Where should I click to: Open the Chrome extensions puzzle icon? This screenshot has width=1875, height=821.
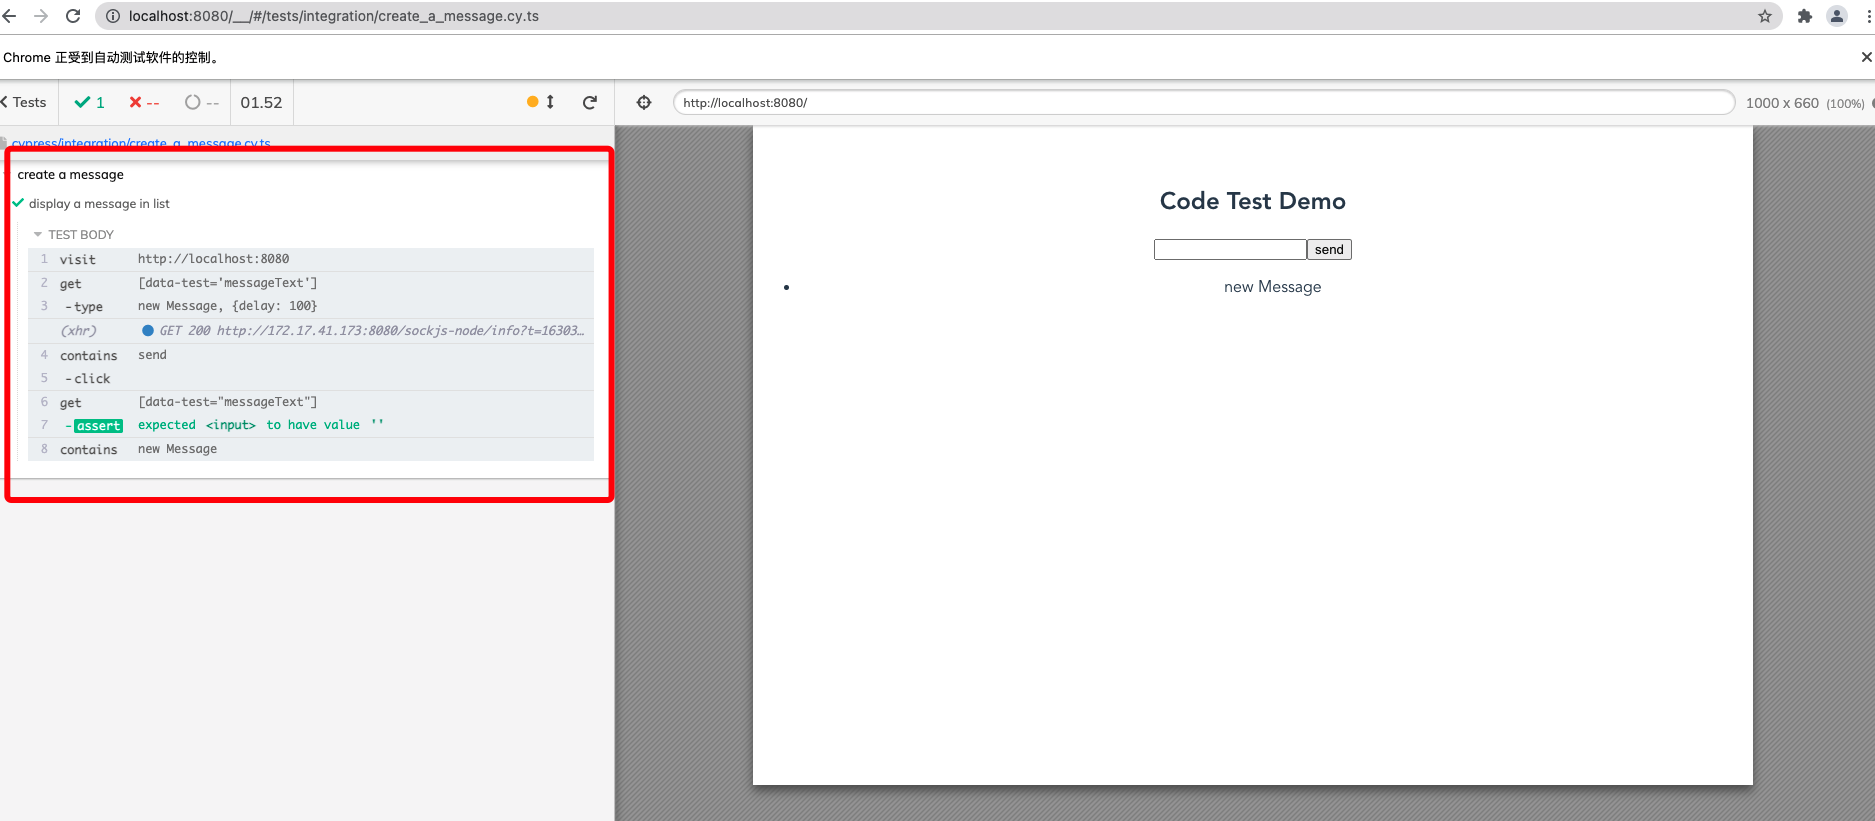click(1805, 16)
